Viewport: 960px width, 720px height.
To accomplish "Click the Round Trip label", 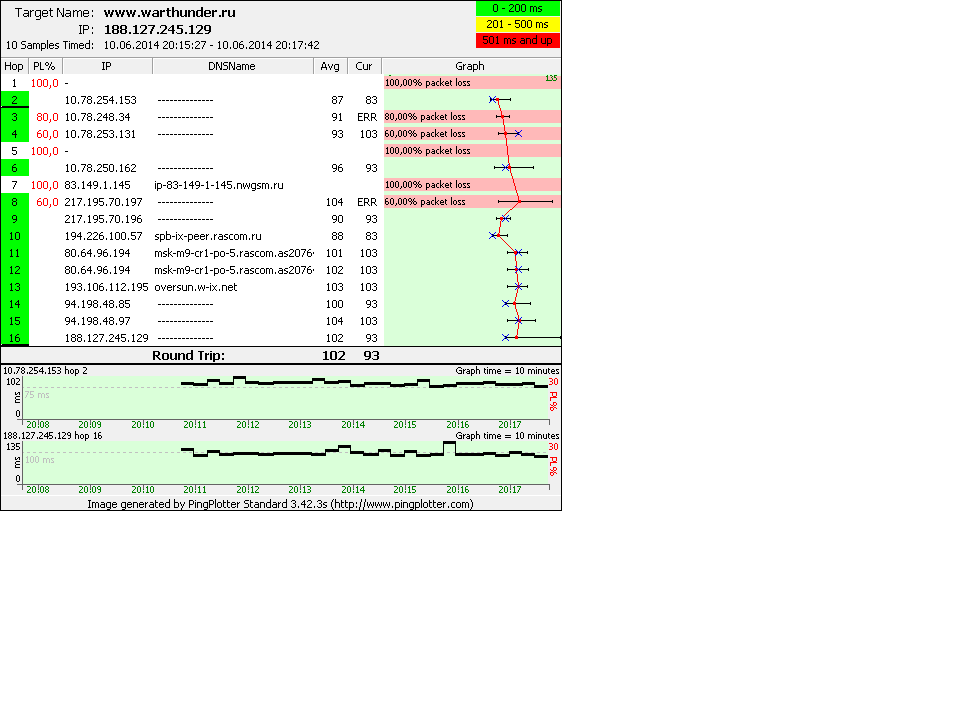I will 189,356.
